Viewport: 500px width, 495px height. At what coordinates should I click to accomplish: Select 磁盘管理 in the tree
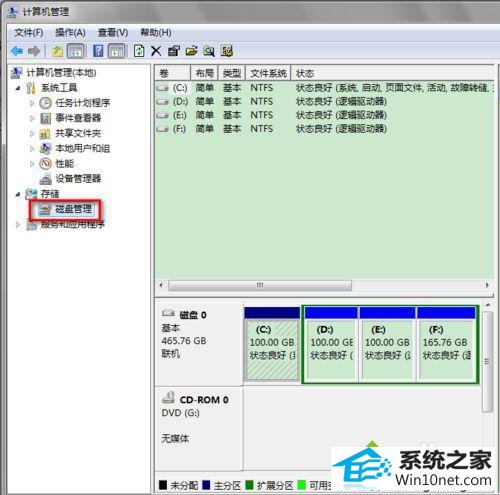(x=73, y=209)
